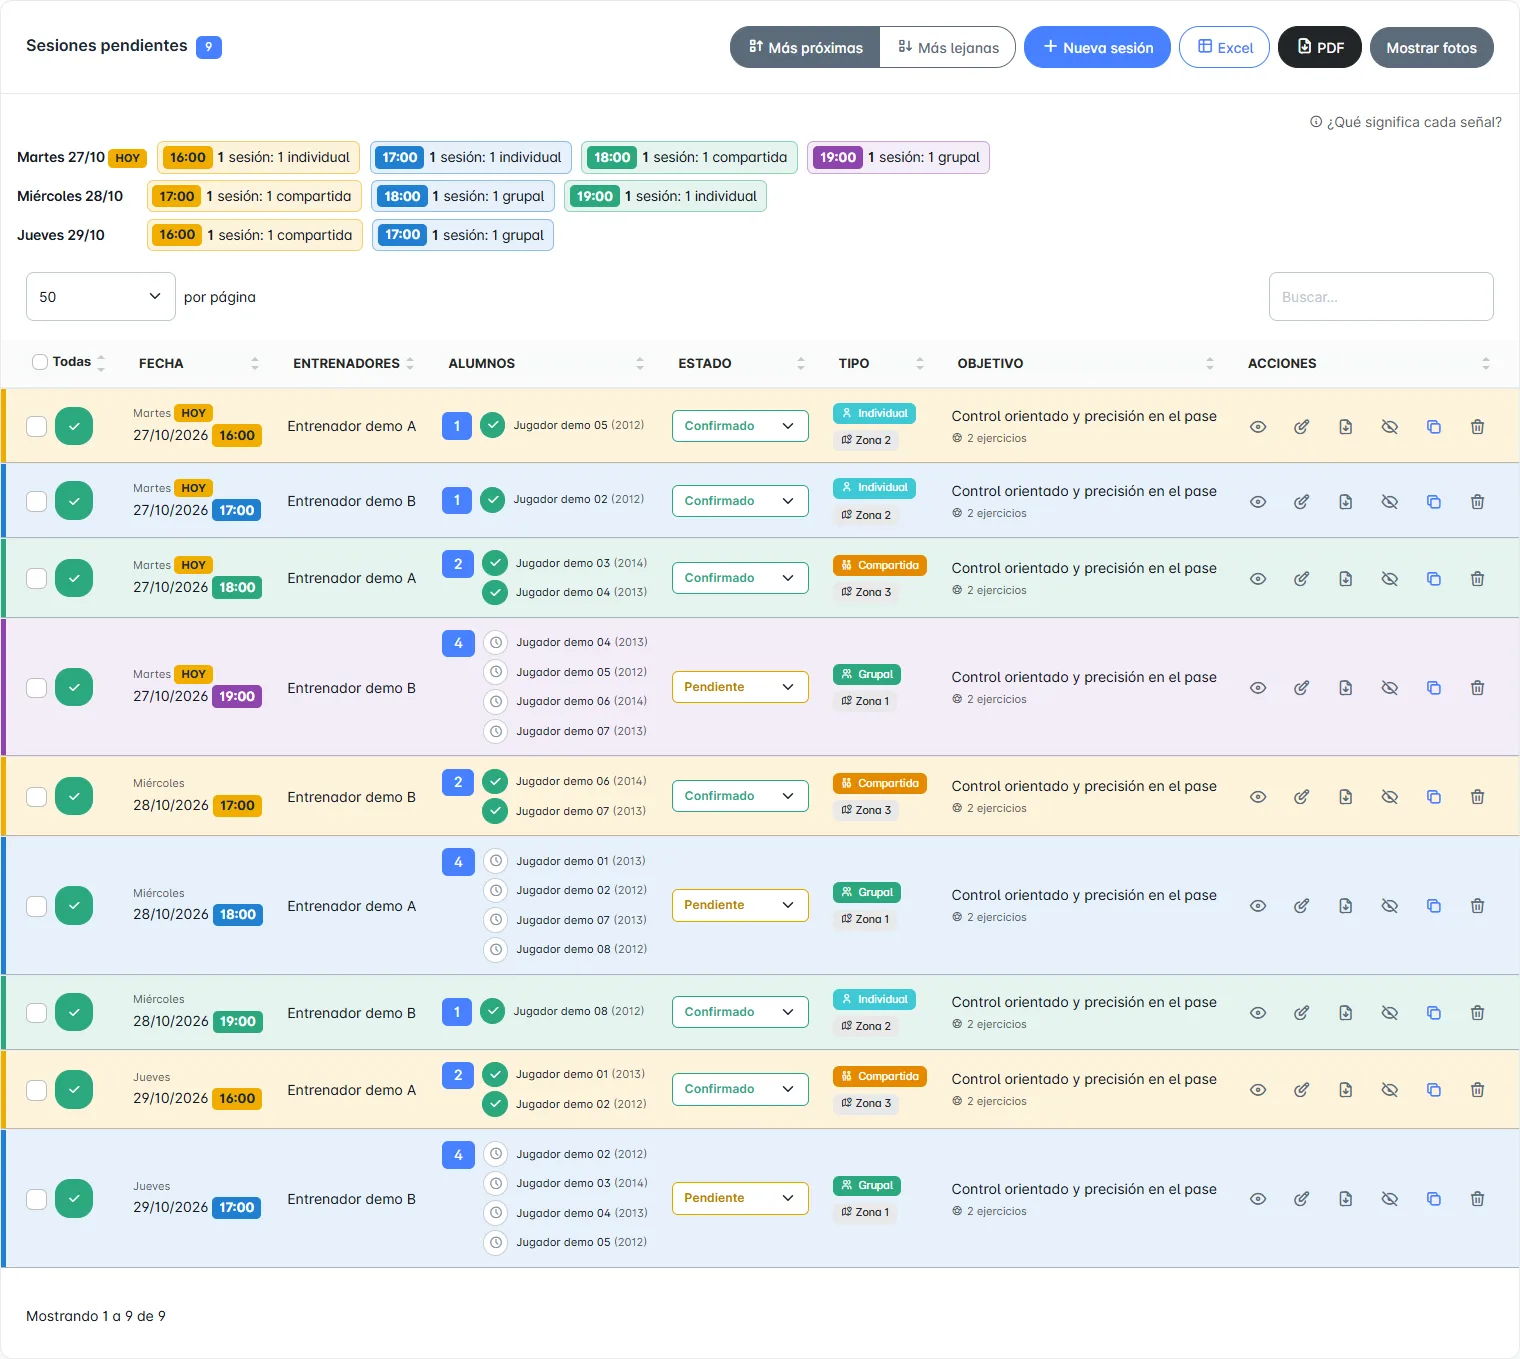This screenshot has width=1520, height=1359.
Task: Open Pendiente status dropdown for 27/10/2026 19:00
Action: [740, 687]
